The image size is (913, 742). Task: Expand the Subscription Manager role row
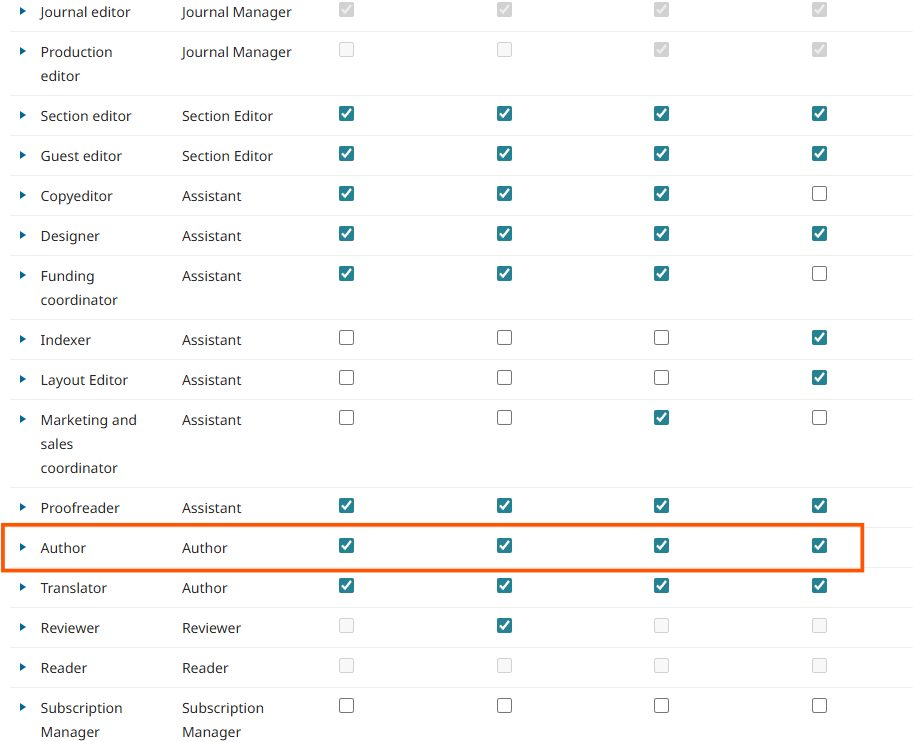23,707
